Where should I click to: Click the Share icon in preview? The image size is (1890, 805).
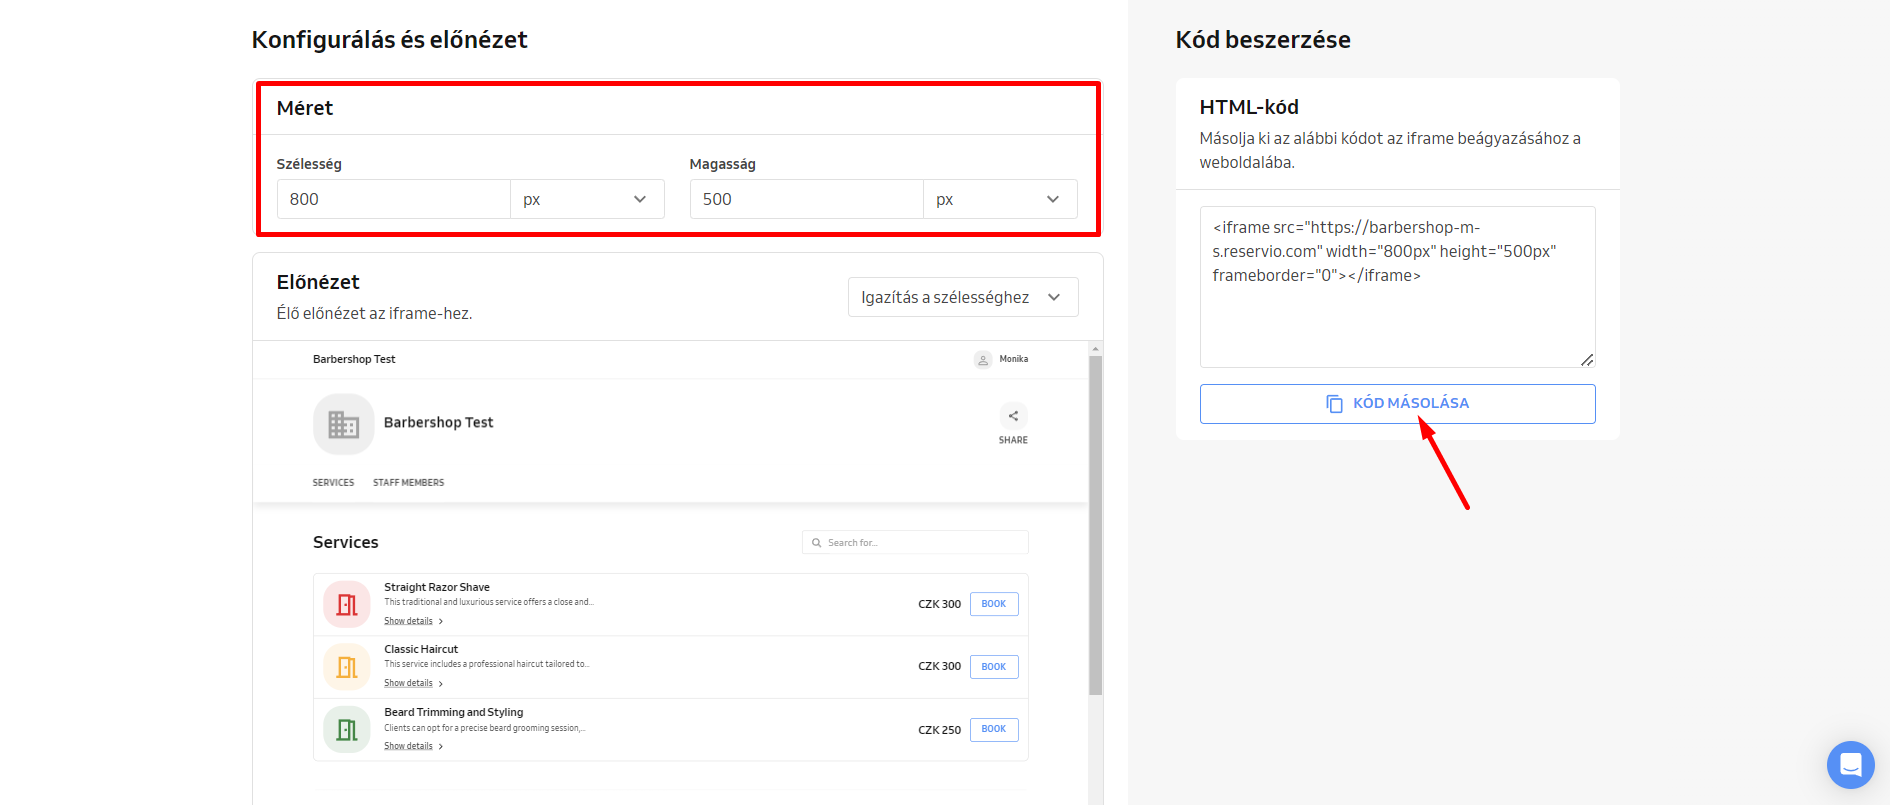point(1013,416)
